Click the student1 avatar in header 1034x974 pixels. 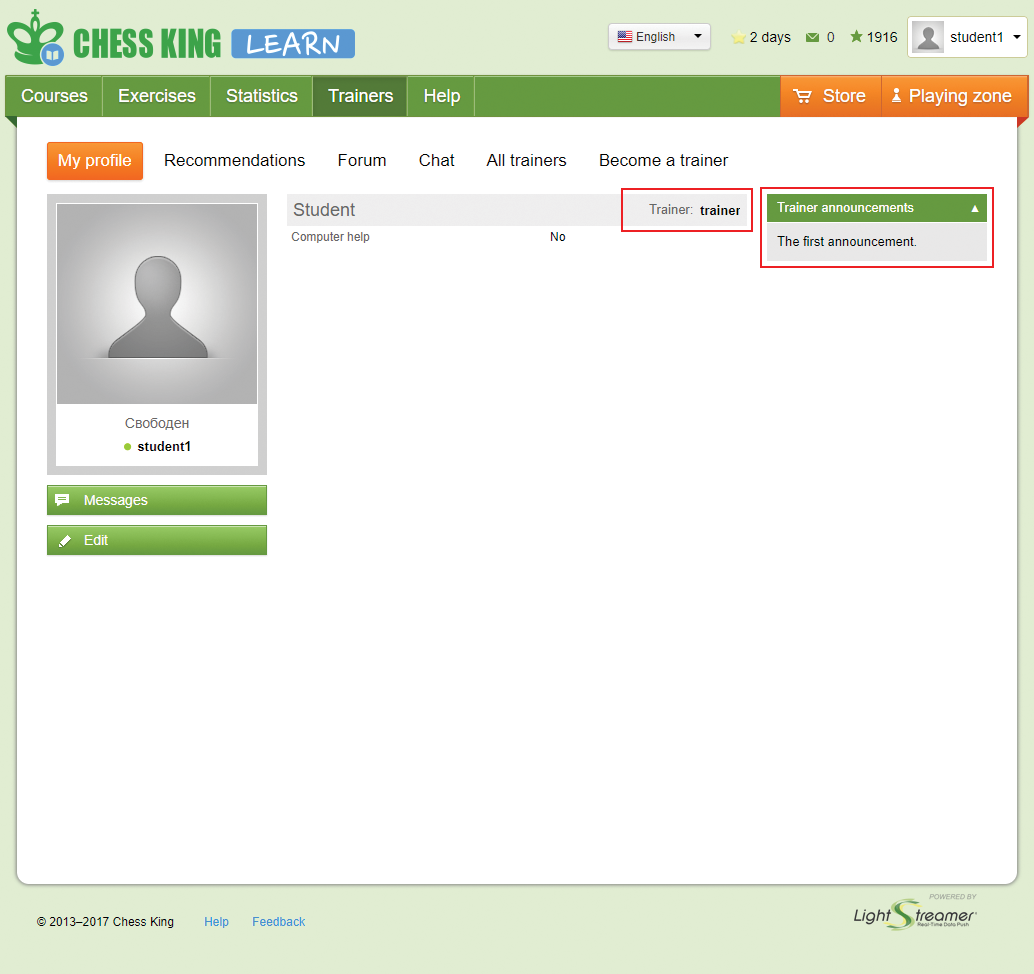pos(928,37)
